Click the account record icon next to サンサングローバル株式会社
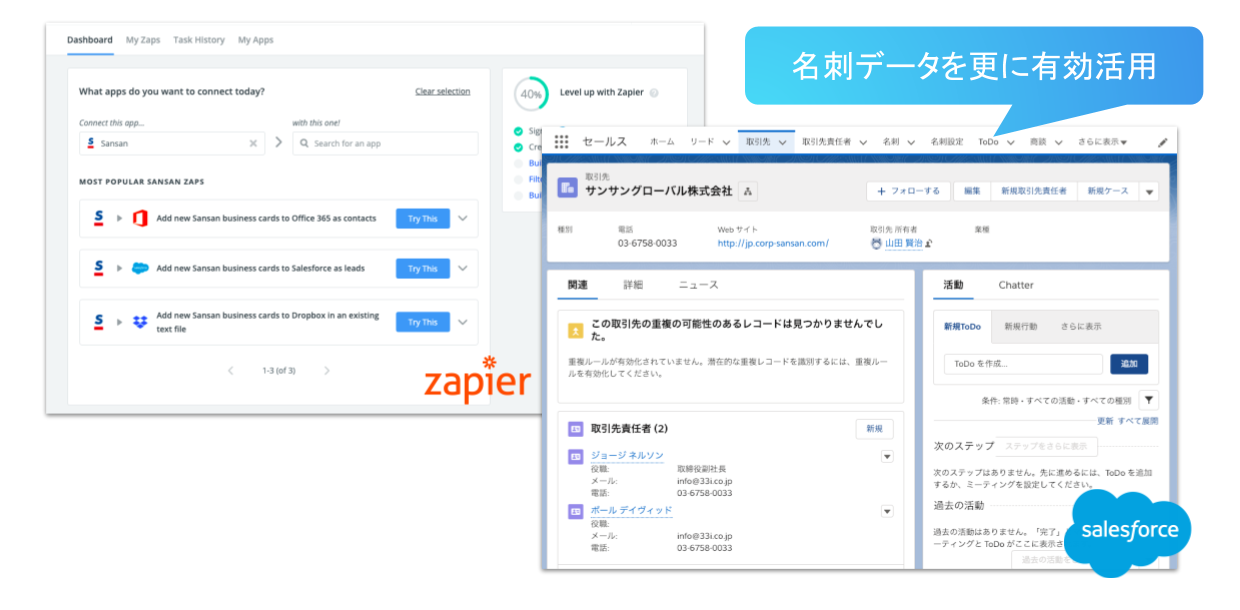 567,187
